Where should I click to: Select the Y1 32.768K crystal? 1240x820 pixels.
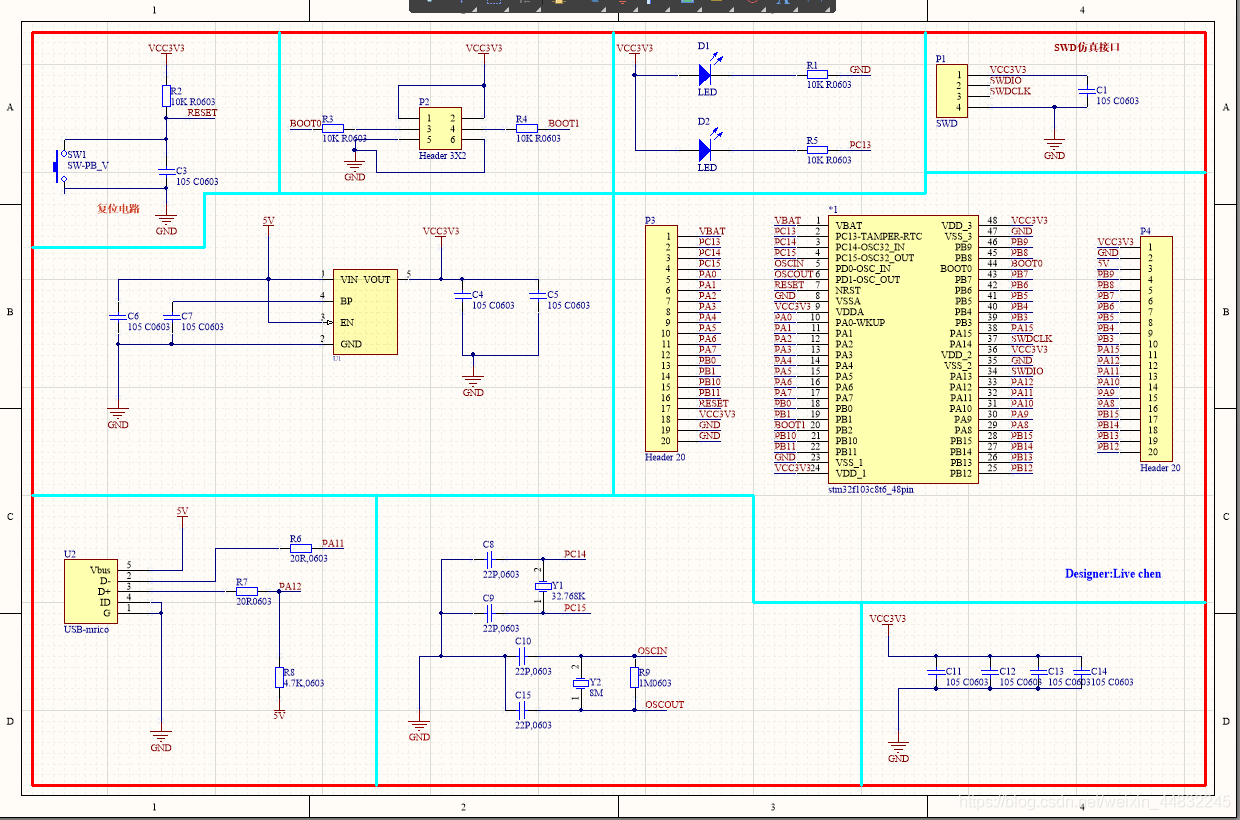pyautogui.click(x=543, y=585)
